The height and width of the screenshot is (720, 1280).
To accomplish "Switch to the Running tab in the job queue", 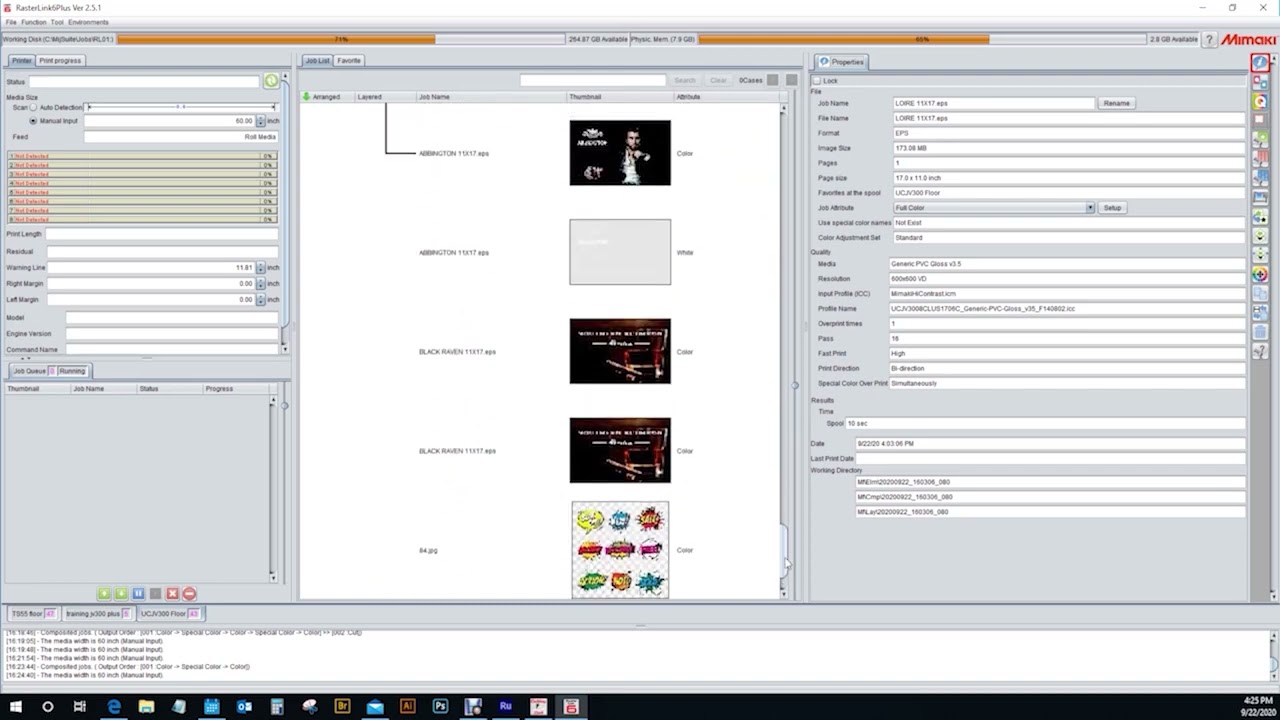I will click(x=72, y=371).
